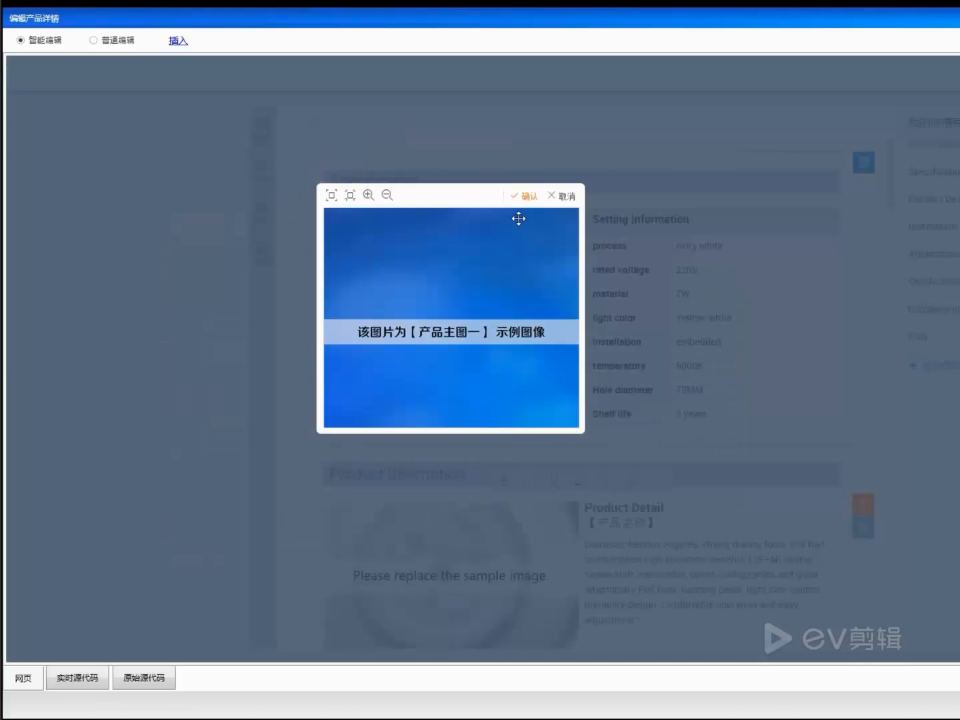Switch to the 网页 tab

tap(23, 678)
